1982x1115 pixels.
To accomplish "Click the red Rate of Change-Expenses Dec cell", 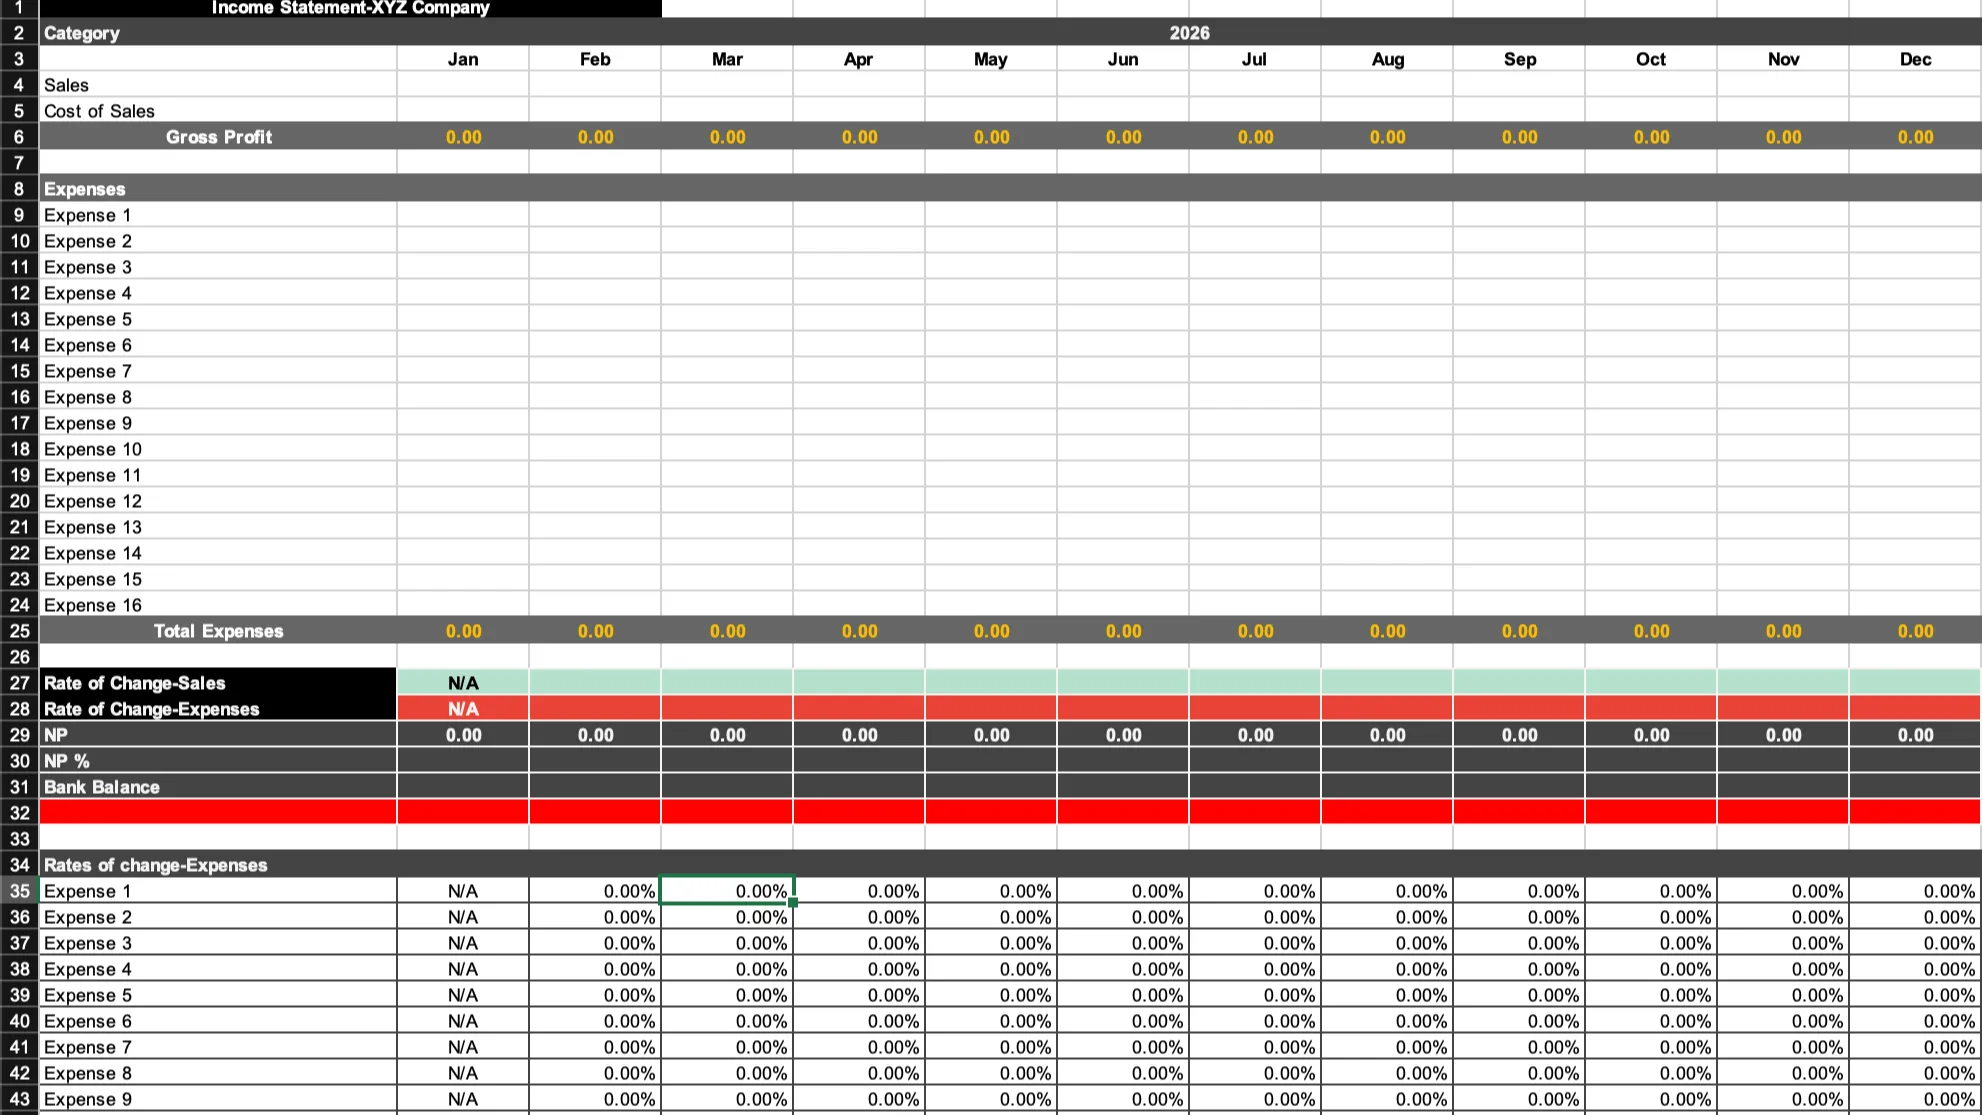I will click(x=1914, y=709).
